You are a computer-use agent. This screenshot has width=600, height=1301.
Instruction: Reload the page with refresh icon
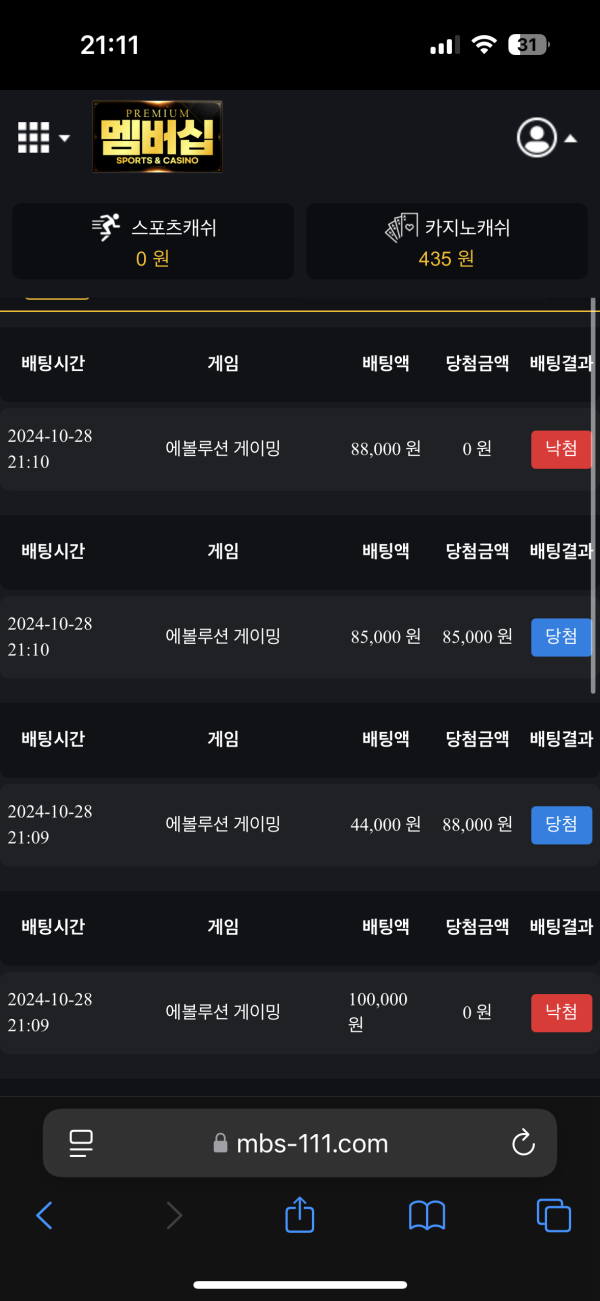(523, 1143)
